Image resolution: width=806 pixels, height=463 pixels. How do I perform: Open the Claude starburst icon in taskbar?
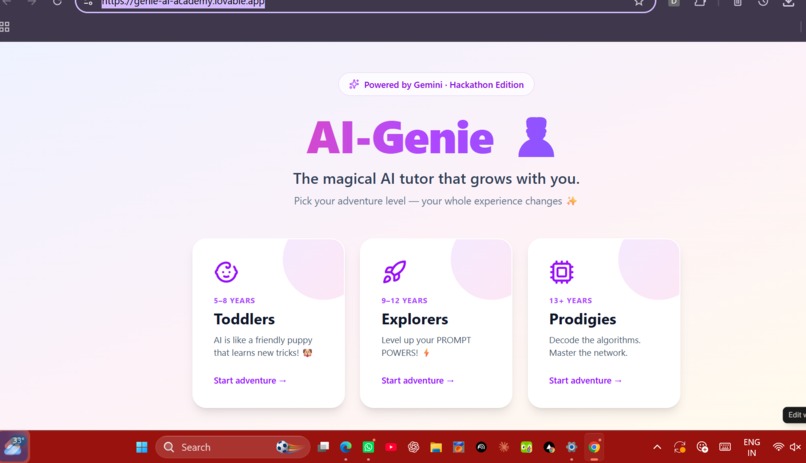[x=504, y=447]
